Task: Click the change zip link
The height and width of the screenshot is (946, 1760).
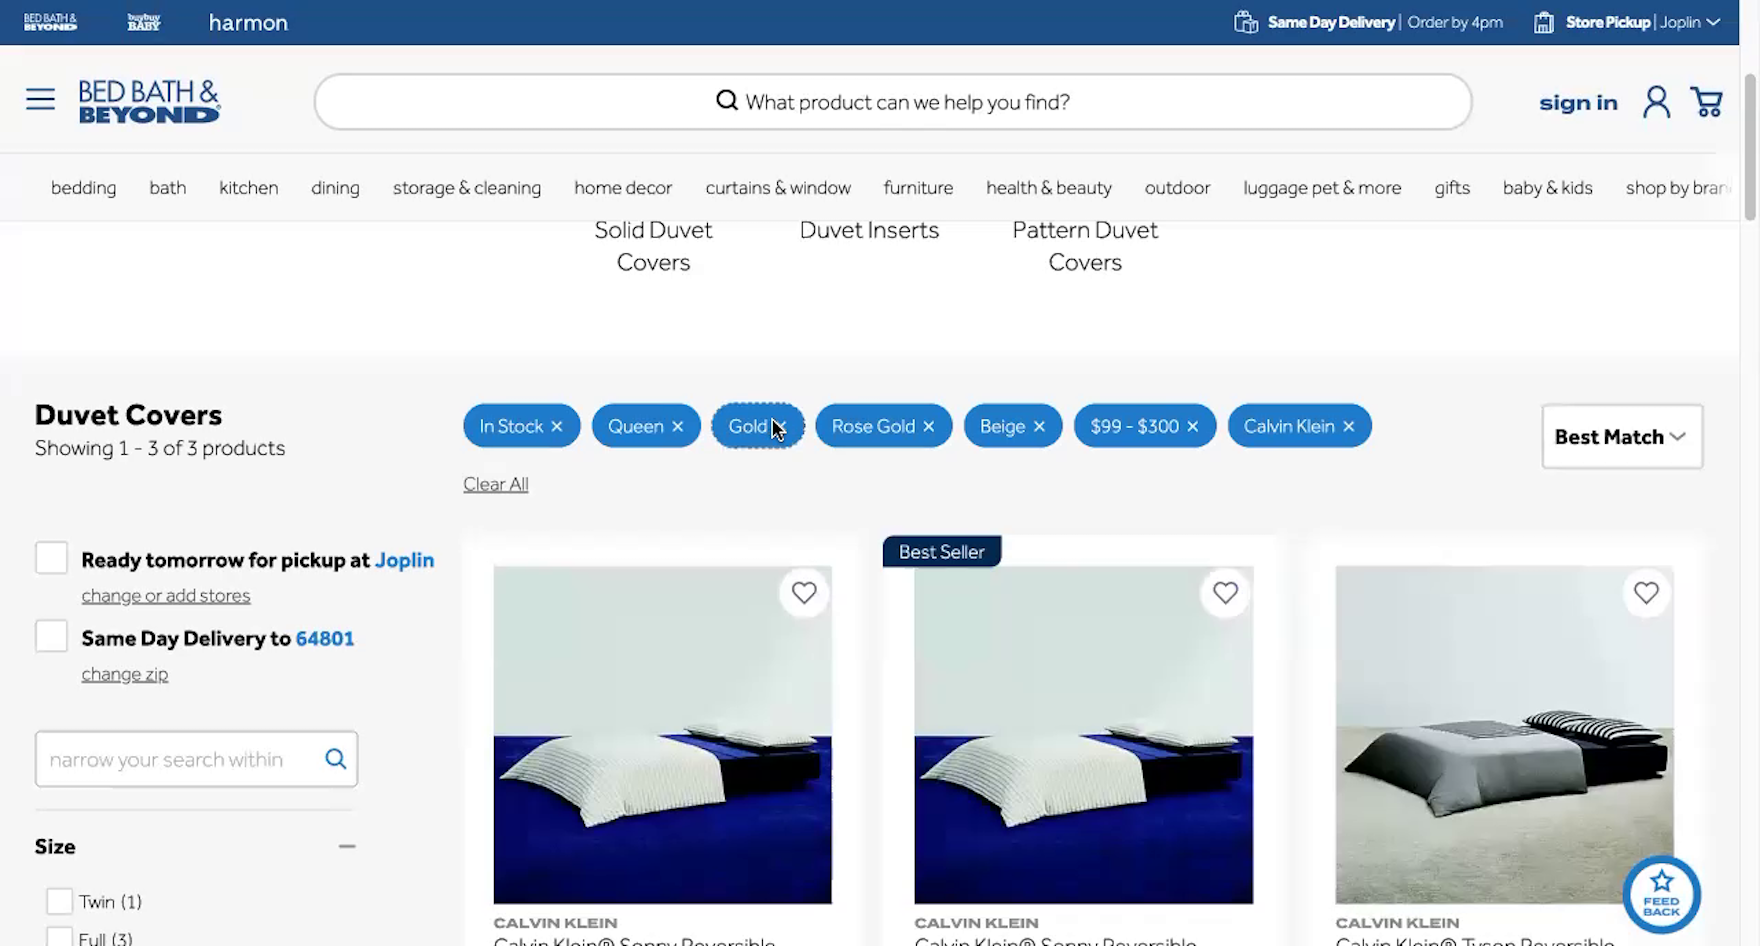Action: pyautogui.click(x=125, y=674)
